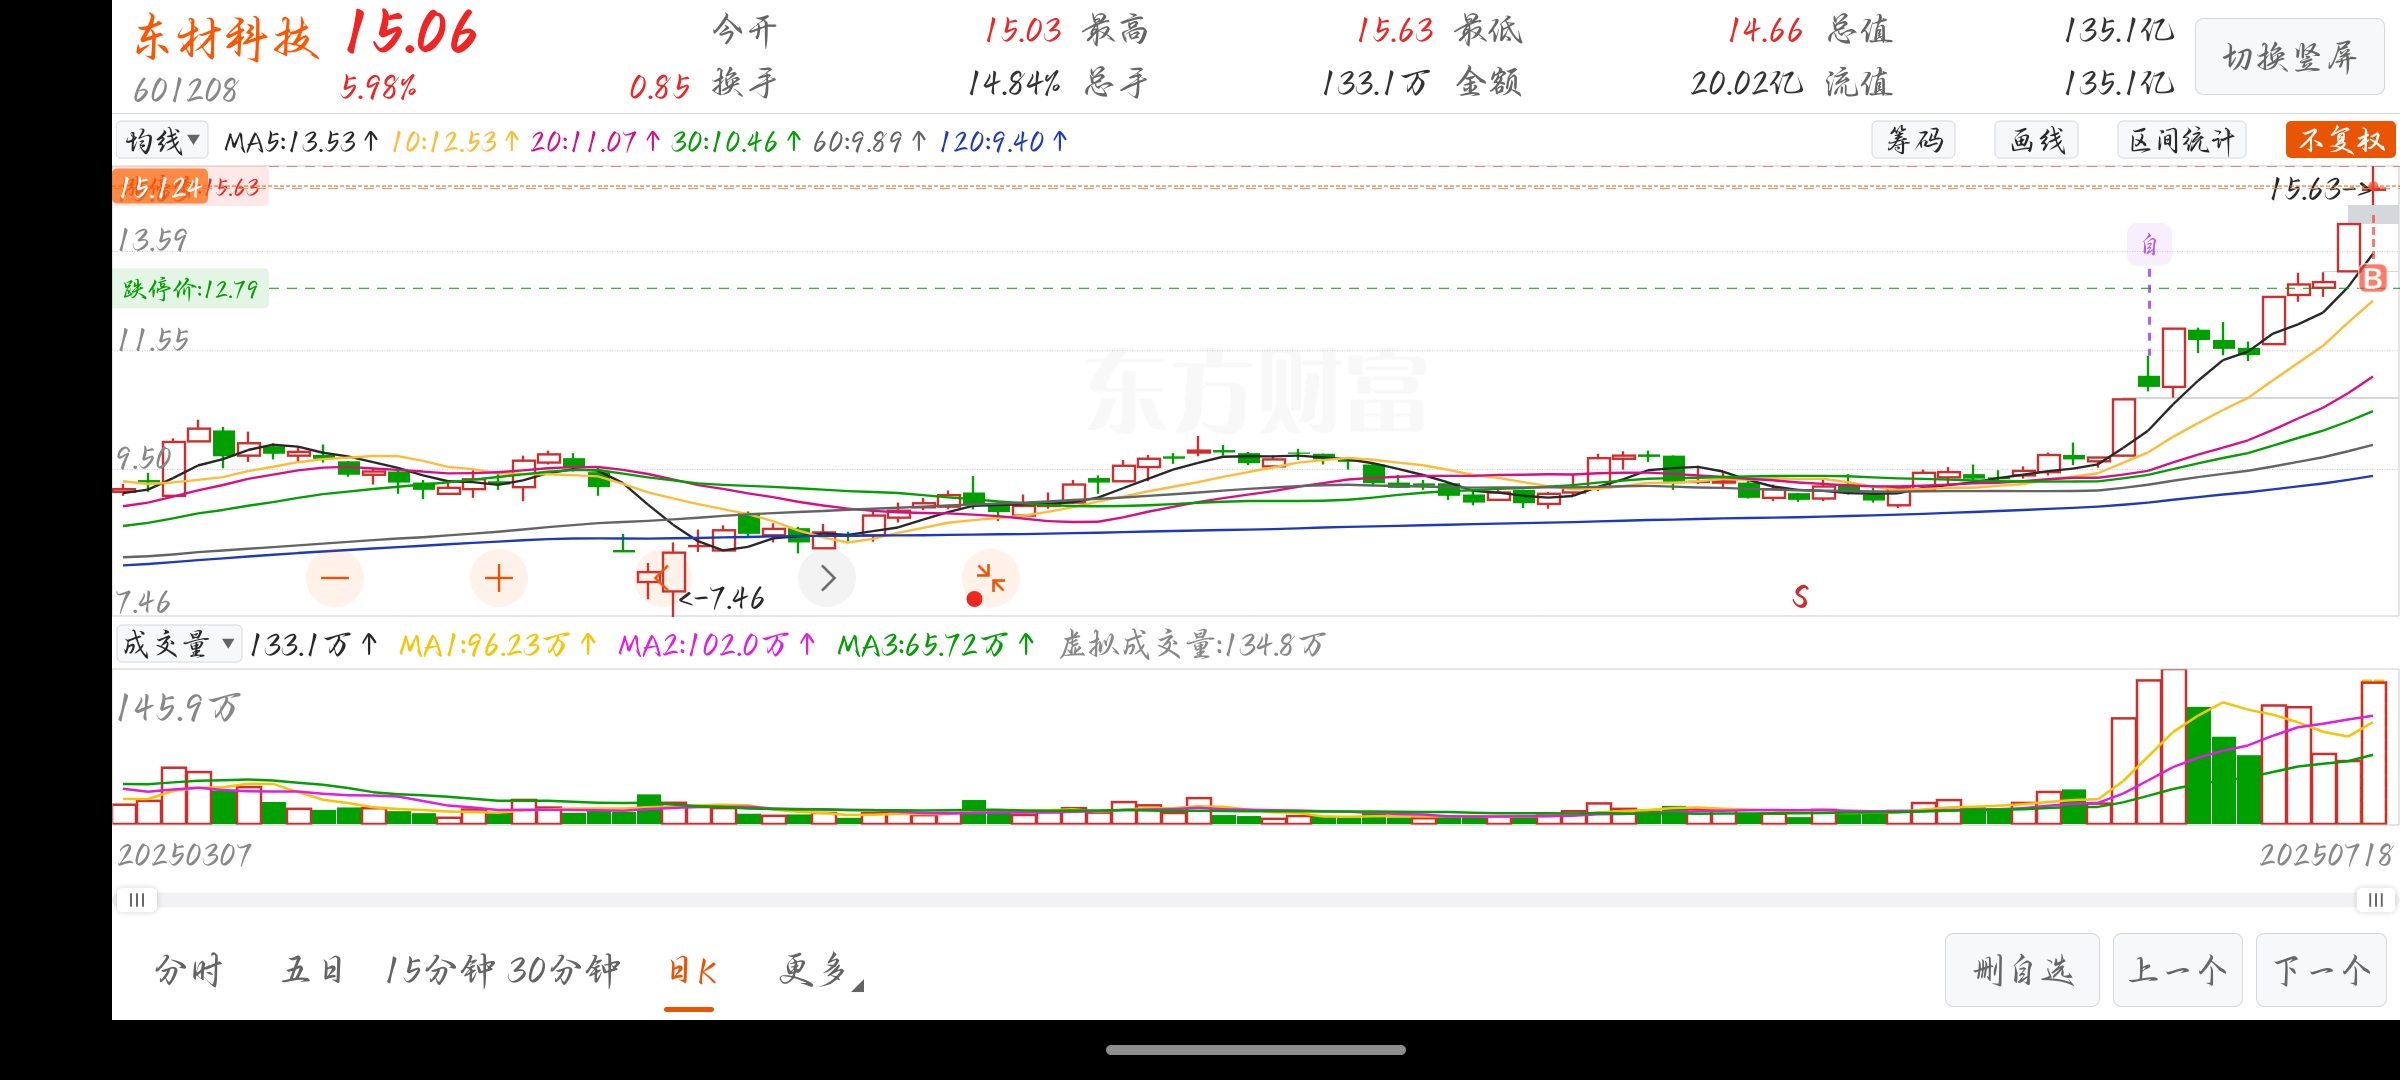Image resolution: width=2400 pixels, height=1080 pixels.
Task: Tap the B buy marker on chart
Action: [2372, 279]
